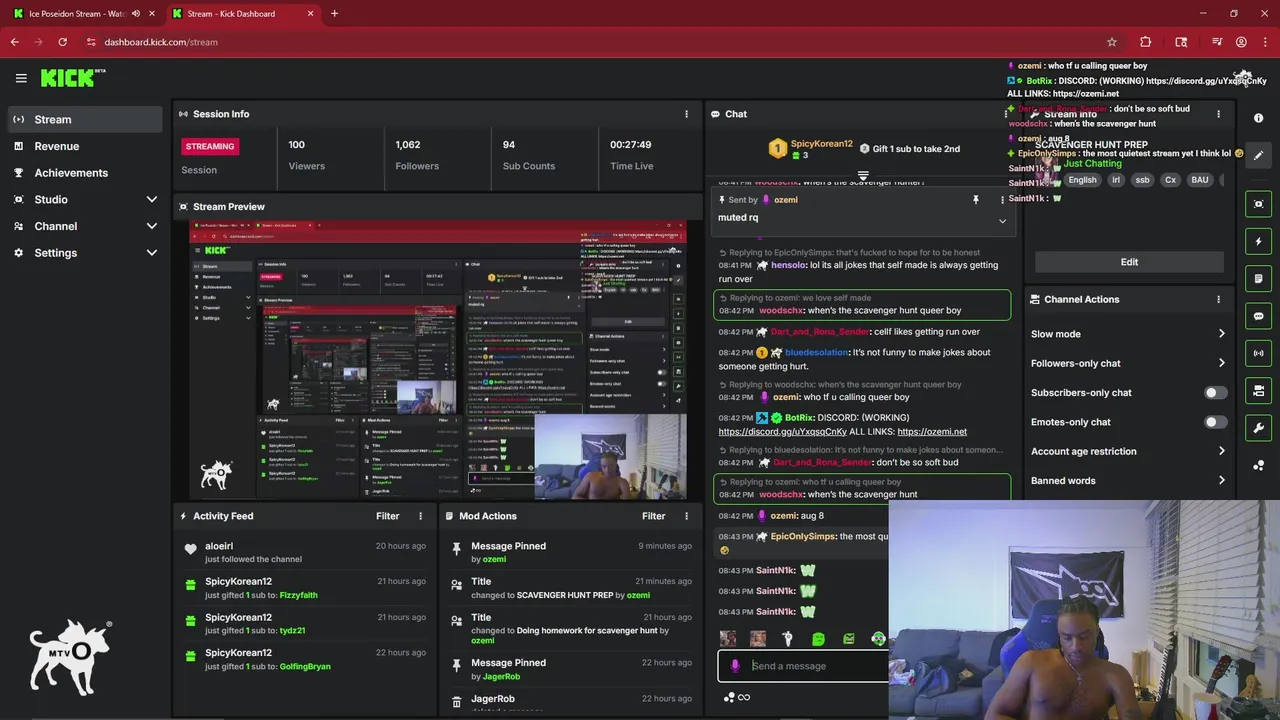The image size is (1280, 720).
Task: Open Slow mode options
Action: tap(1128, 334)
